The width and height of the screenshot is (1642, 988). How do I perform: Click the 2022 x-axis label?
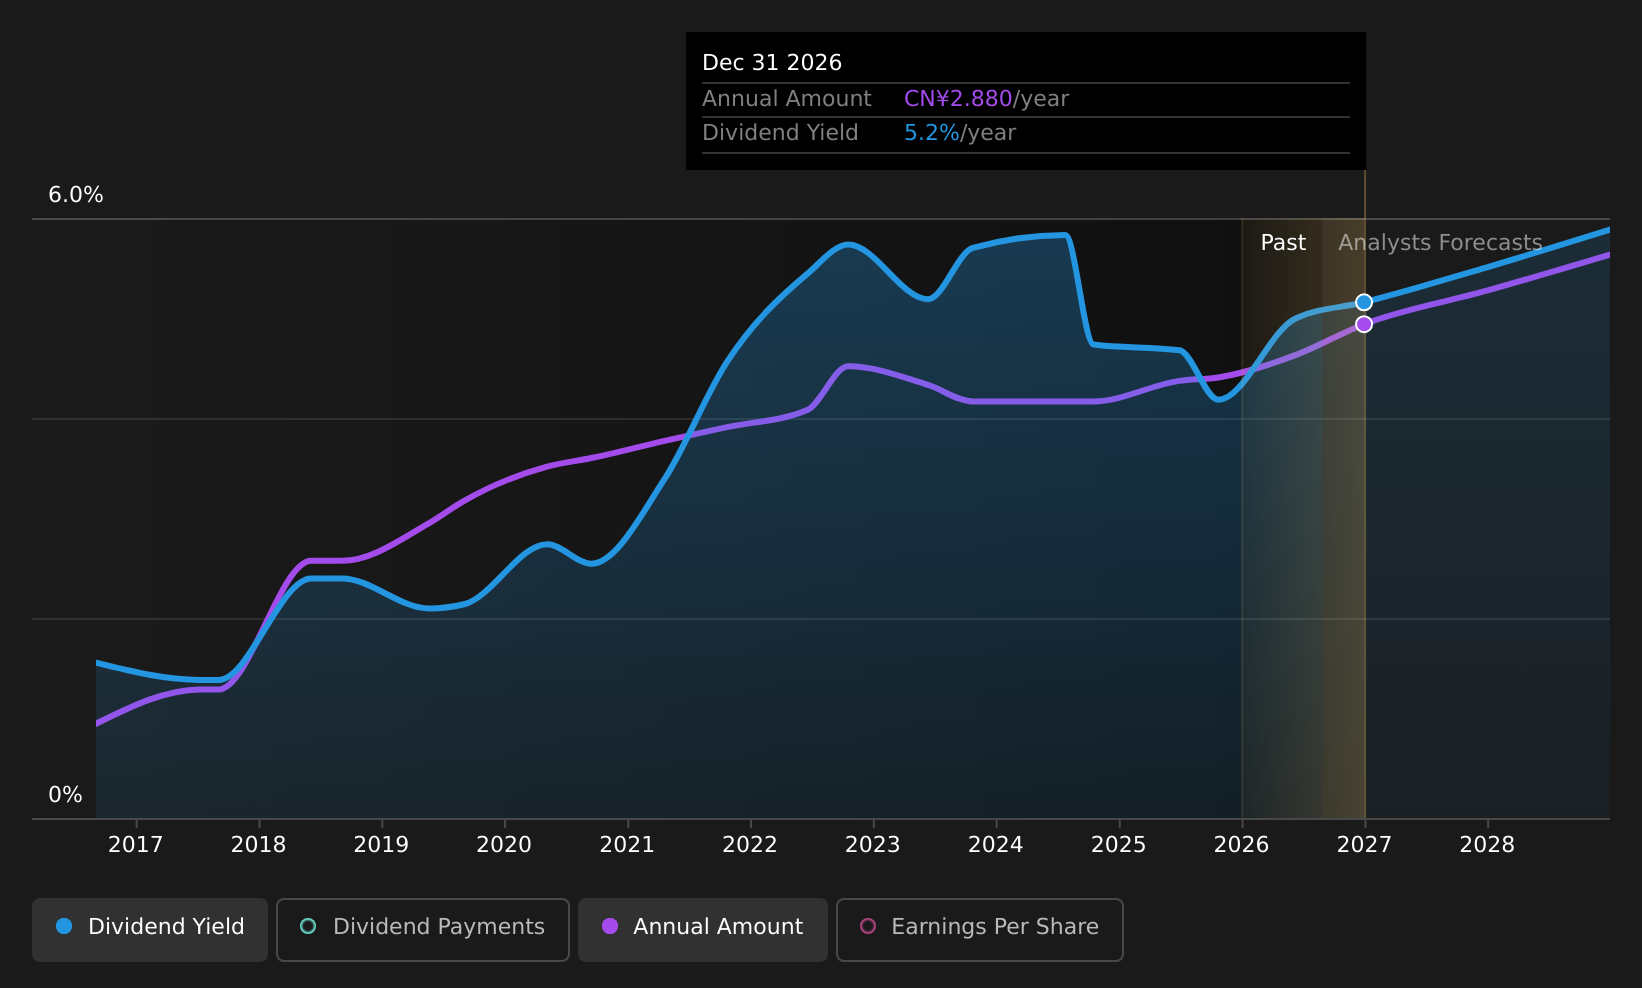point(750,845)
